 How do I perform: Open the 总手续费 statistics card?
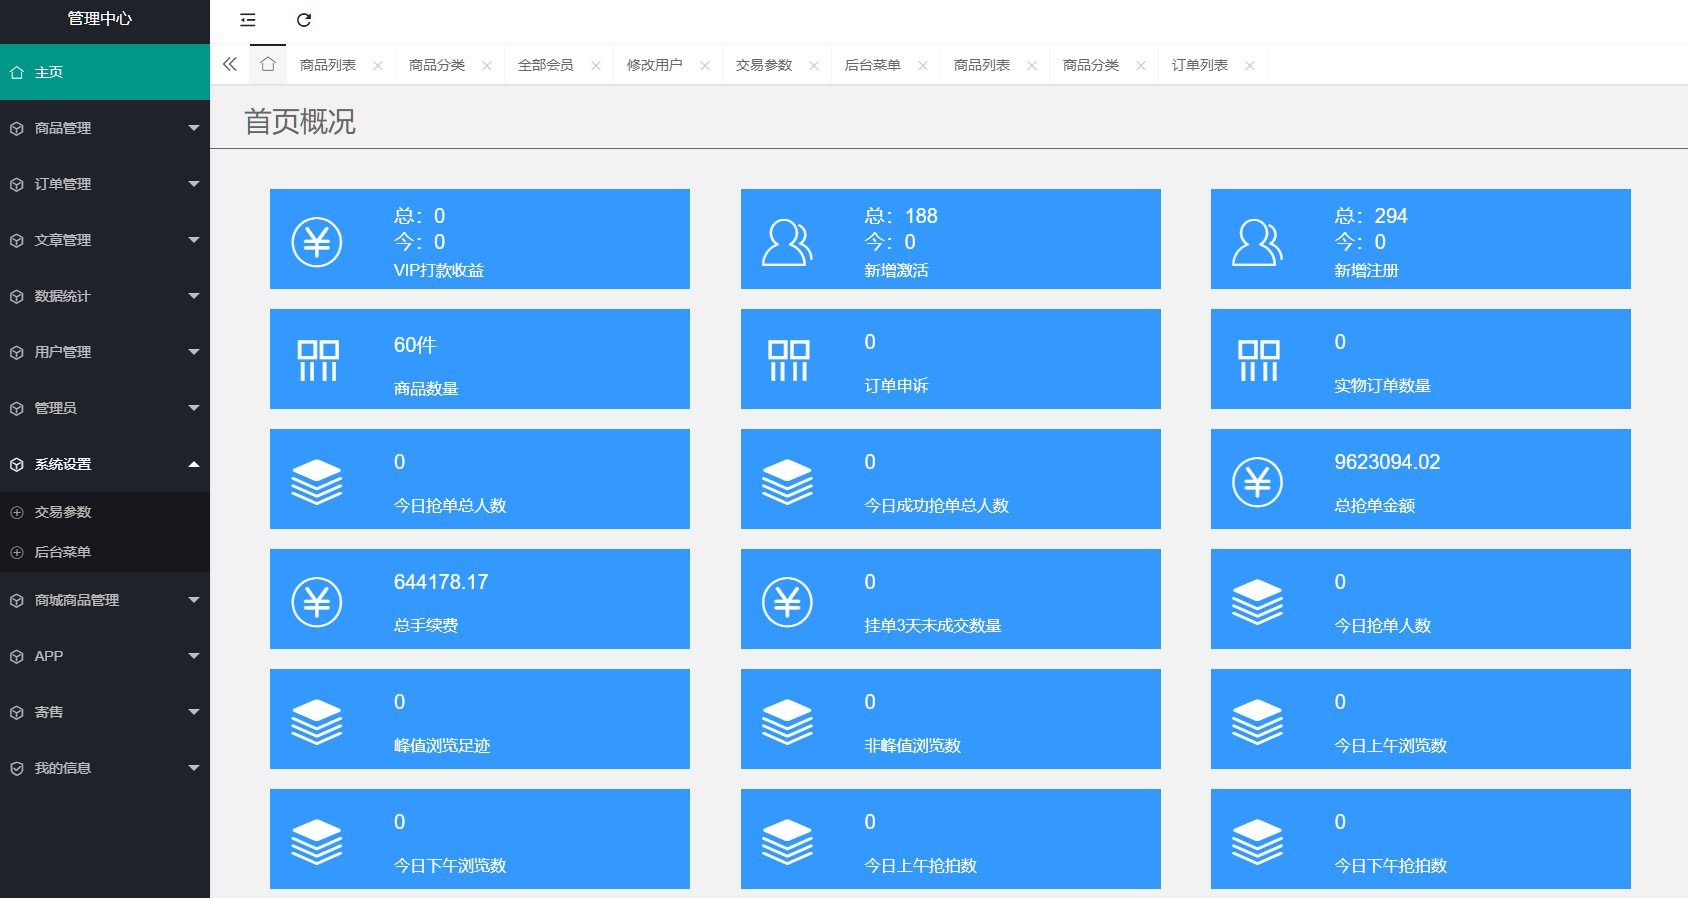tap(480, 599)
